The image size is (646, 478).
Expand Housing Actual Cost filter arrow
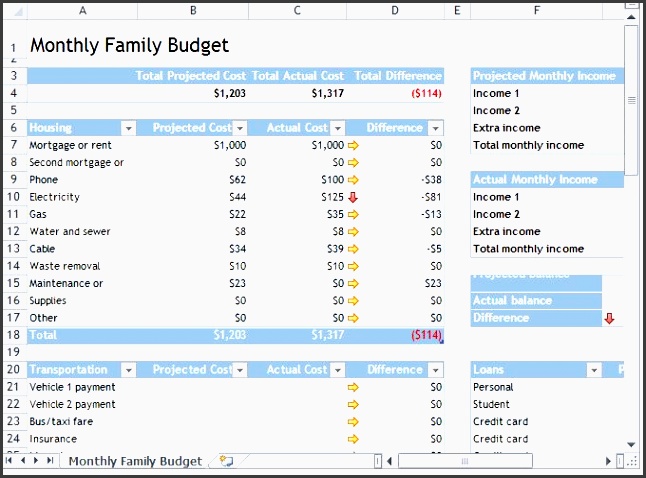[337, 128]
